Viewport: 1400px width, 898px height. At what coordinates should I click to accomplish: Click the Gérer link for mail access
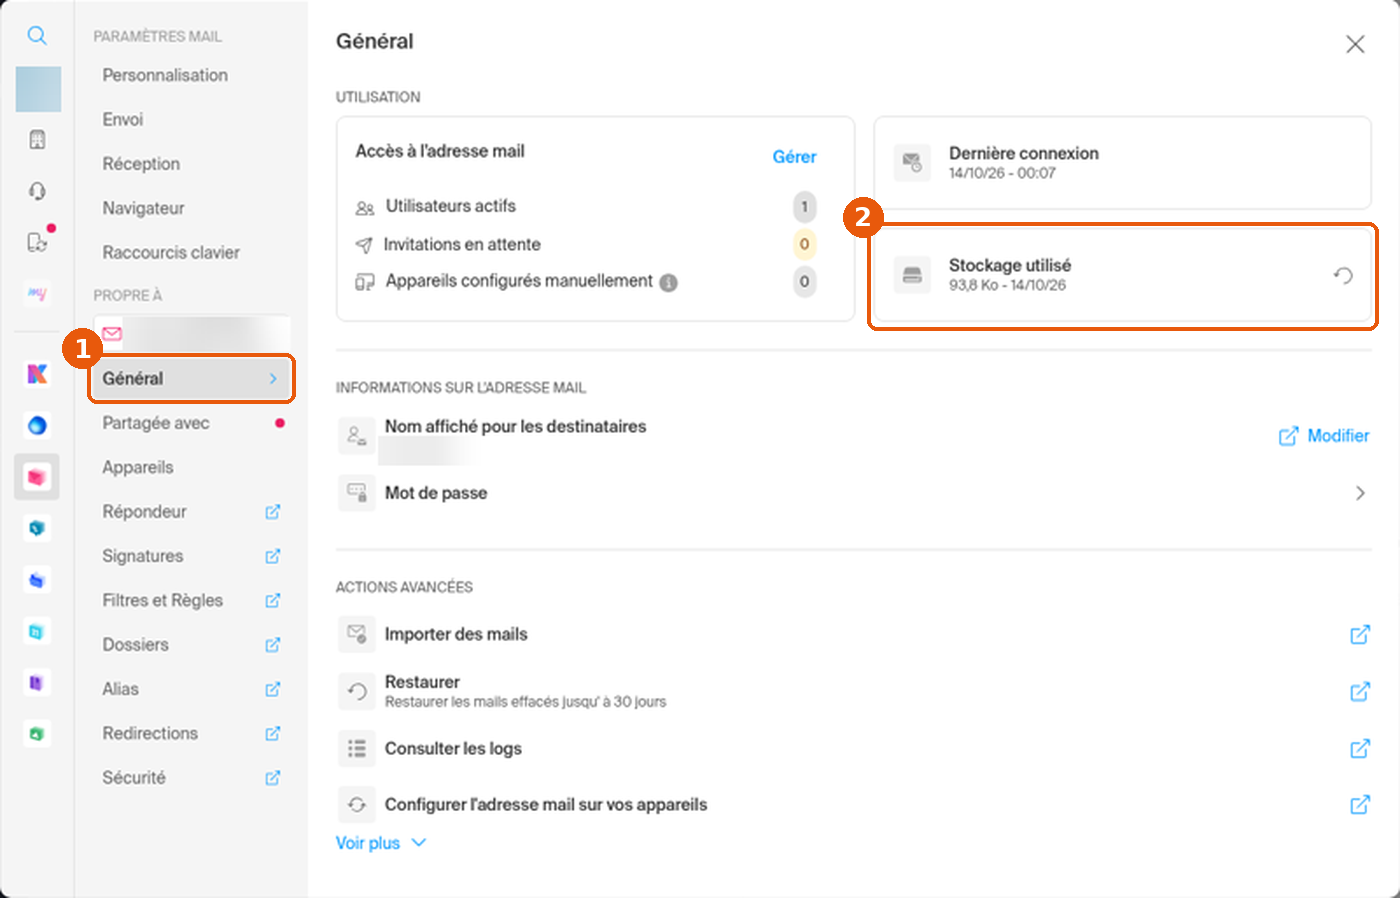coord(794,157)
